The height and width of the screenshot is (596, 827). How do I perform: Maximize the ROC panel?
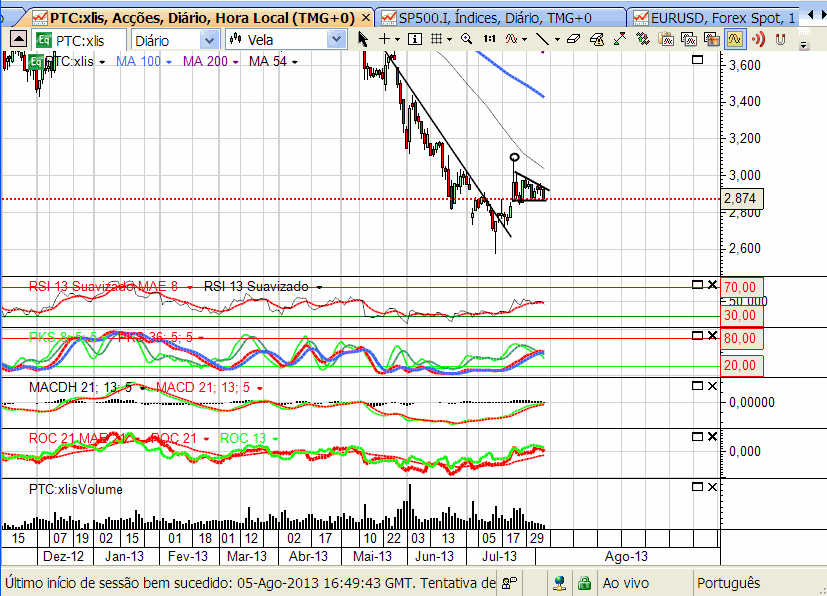(697, 436)
